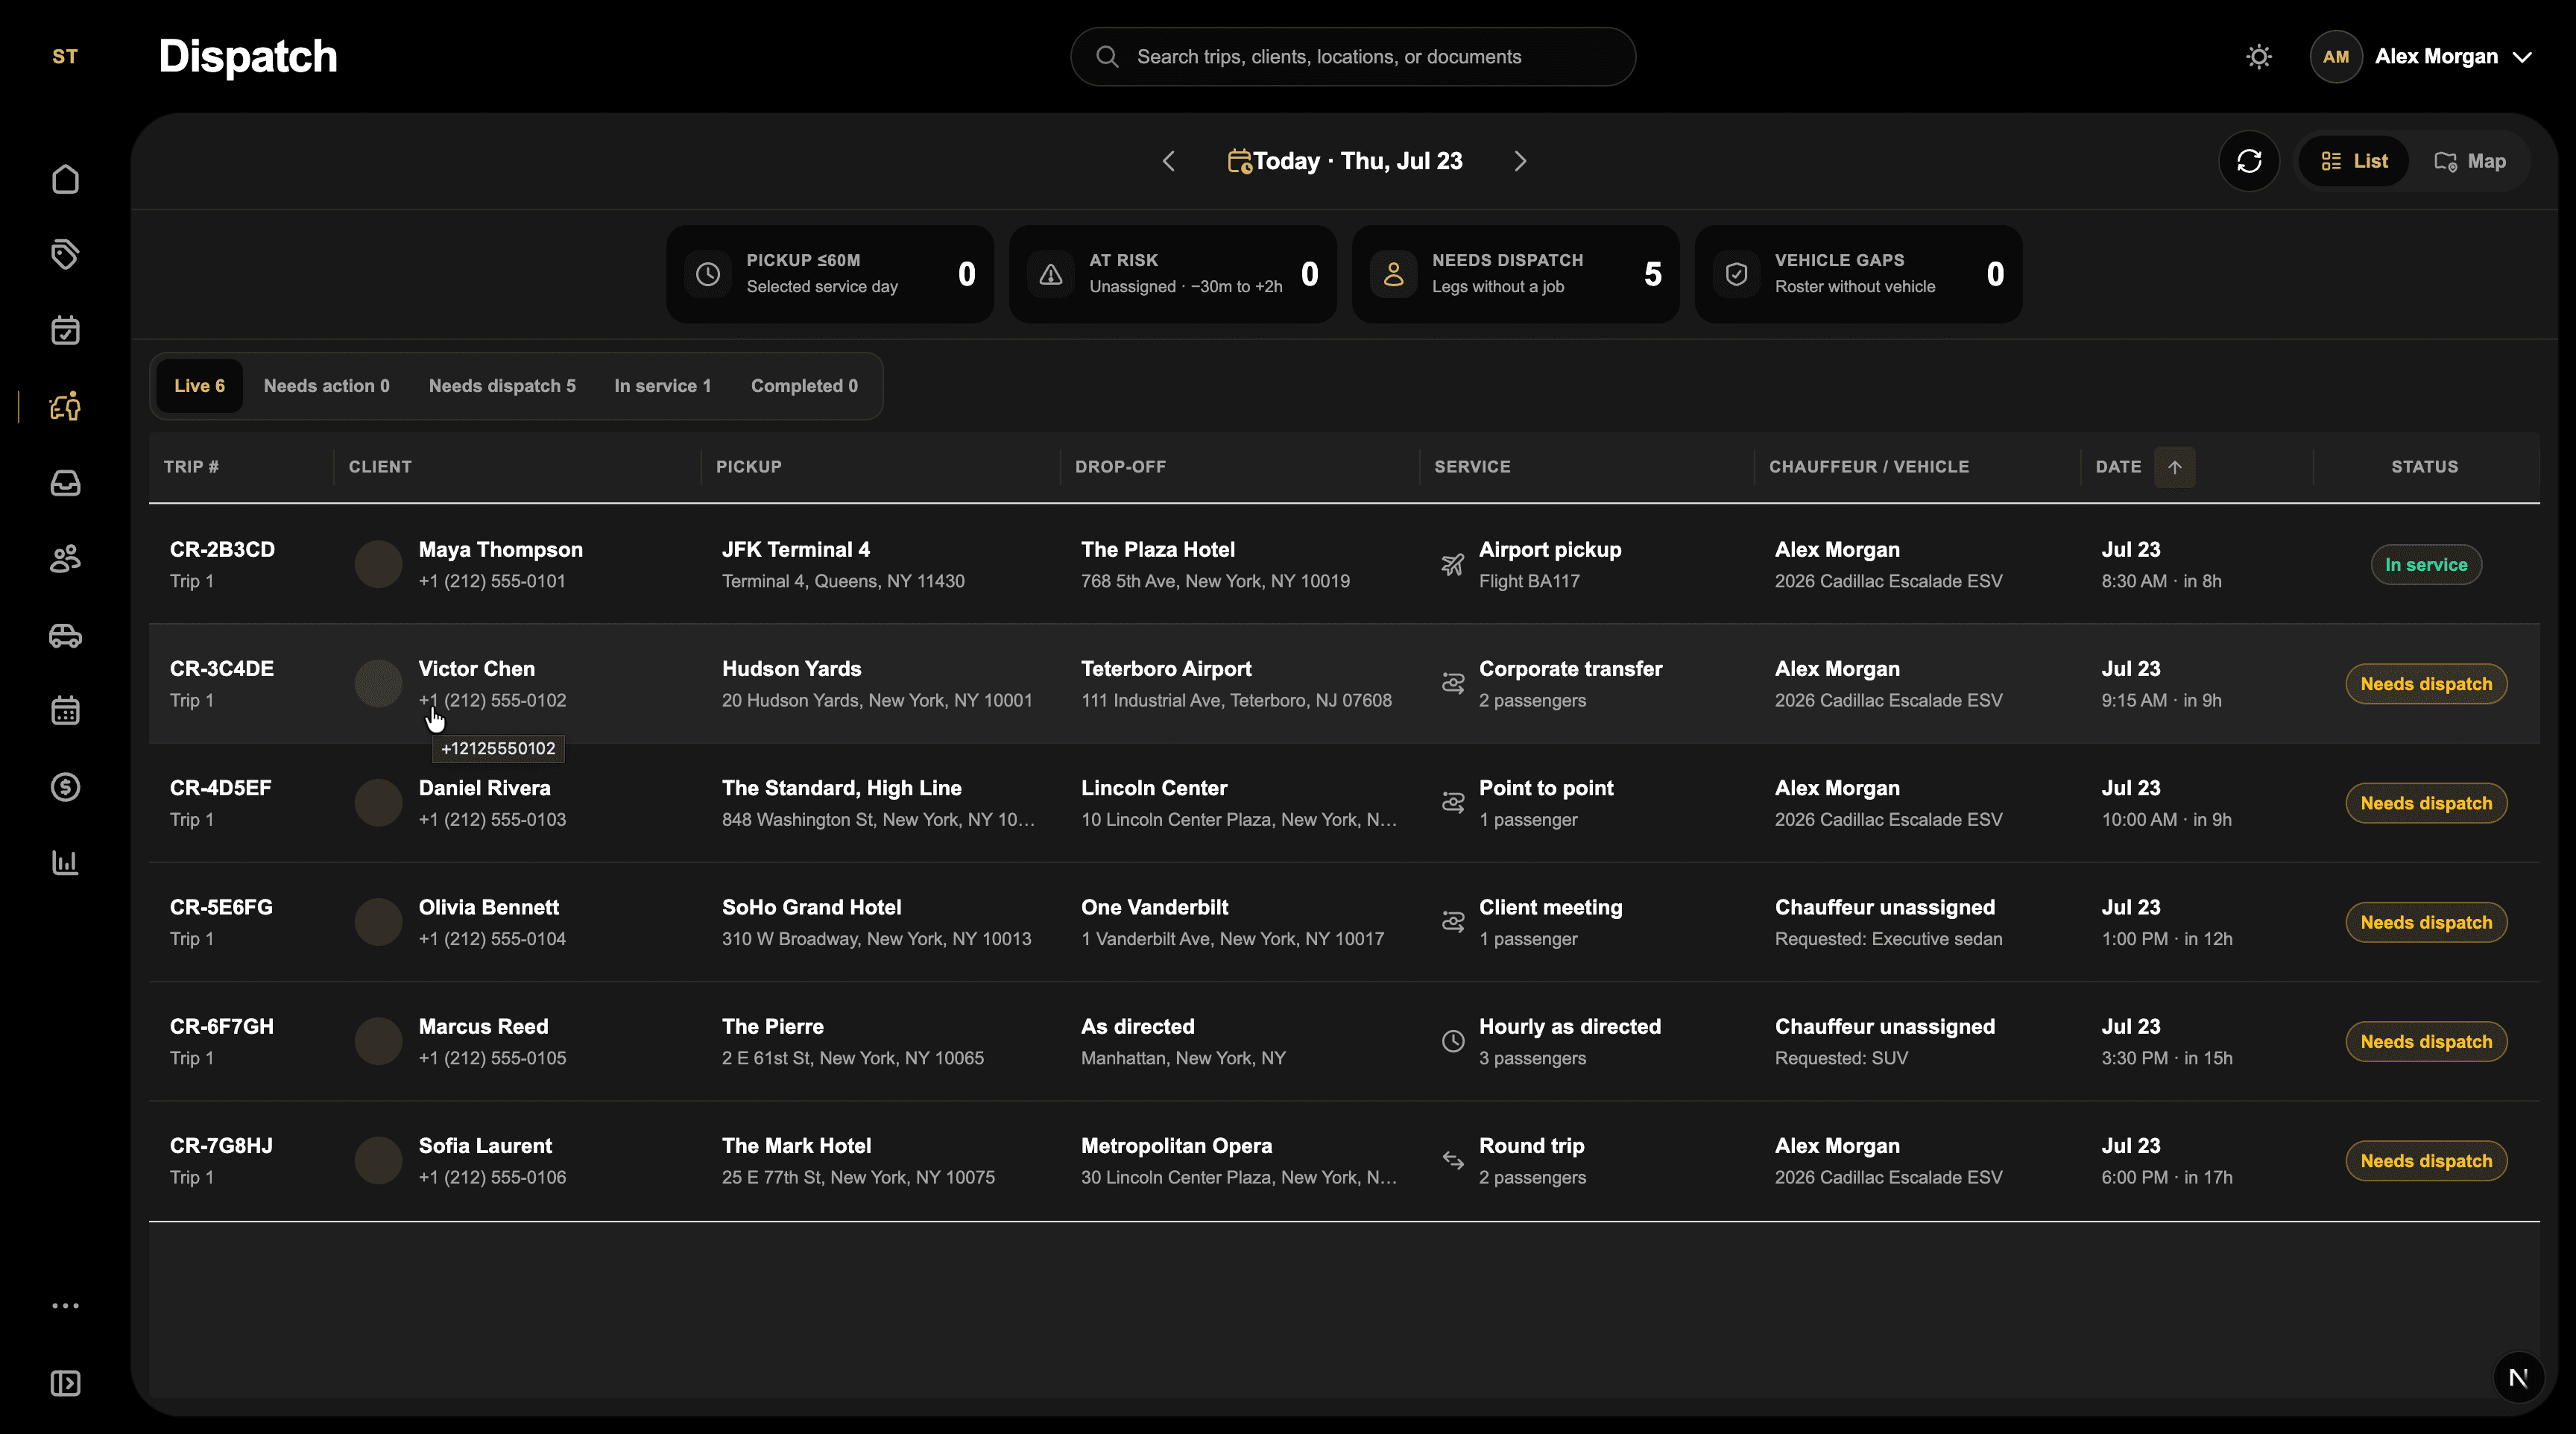Click JFK Terminal 4 pickup cell
This screenshot has width=2576, height=1434.
[880, 565]
